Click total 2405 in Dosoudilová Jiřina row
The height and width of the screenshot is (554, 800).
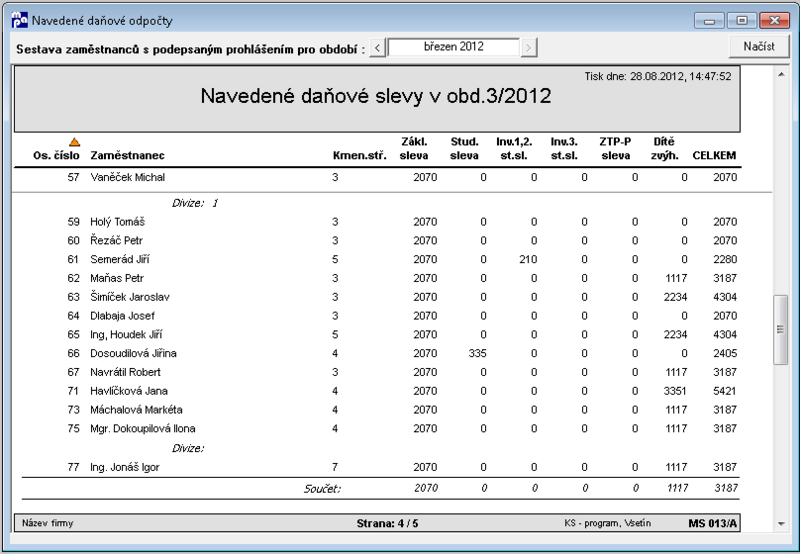725,354
